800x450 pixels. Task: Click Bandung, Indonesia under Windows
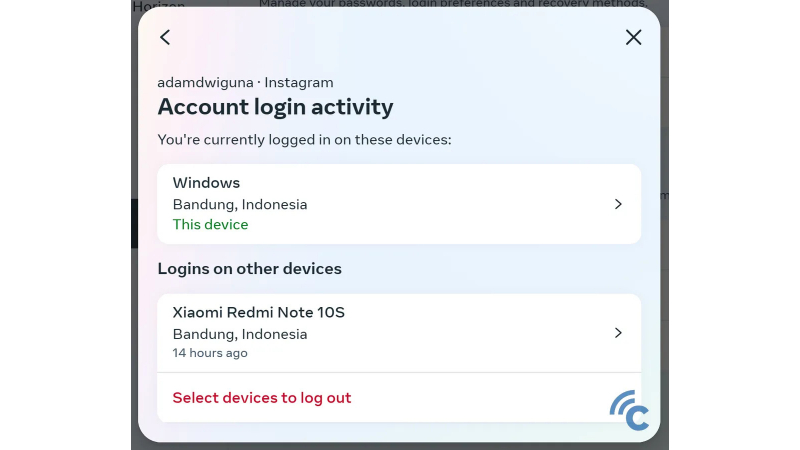(x=240, y=204)
